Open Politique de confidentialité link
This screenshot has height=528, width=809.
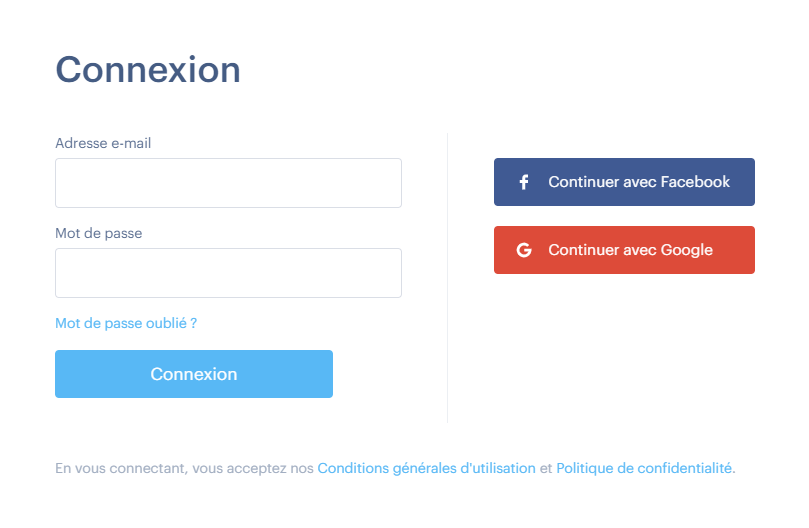tap(644, 468)
